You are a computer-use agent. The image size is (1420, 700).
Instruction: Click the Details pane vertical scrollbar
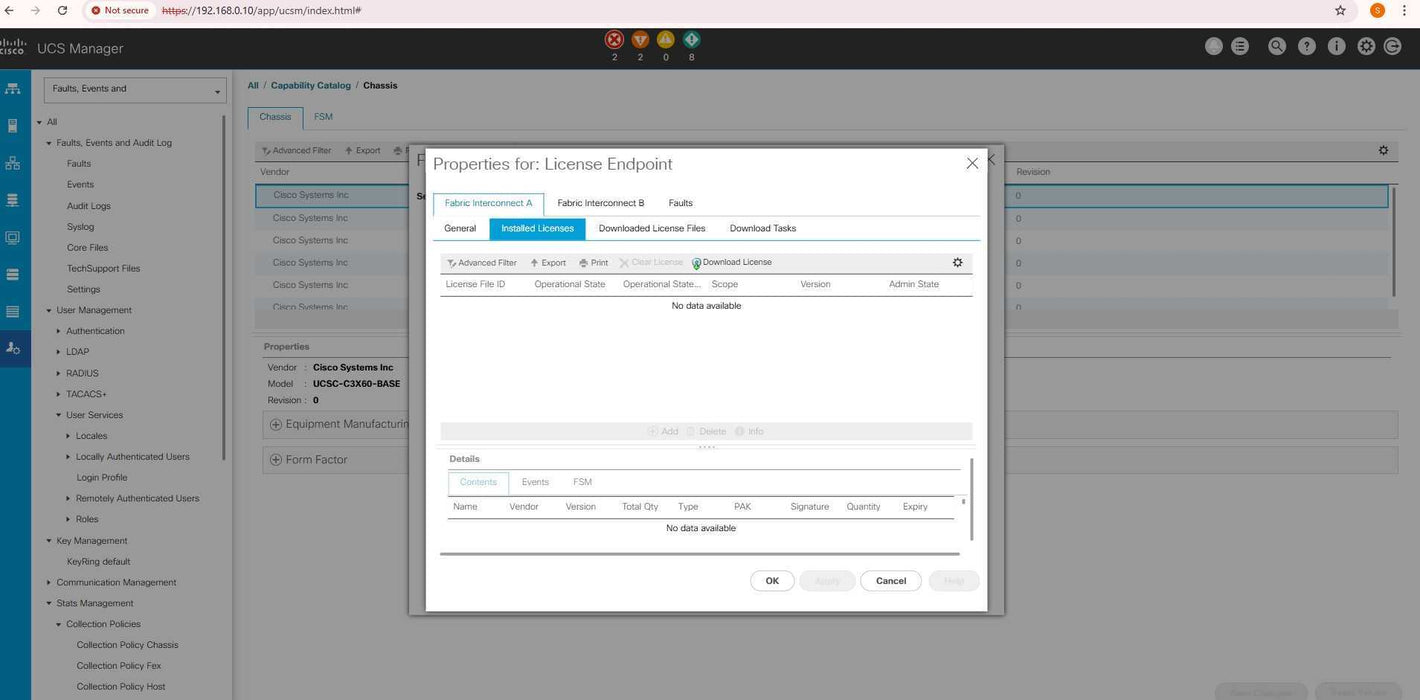(971, 500)
